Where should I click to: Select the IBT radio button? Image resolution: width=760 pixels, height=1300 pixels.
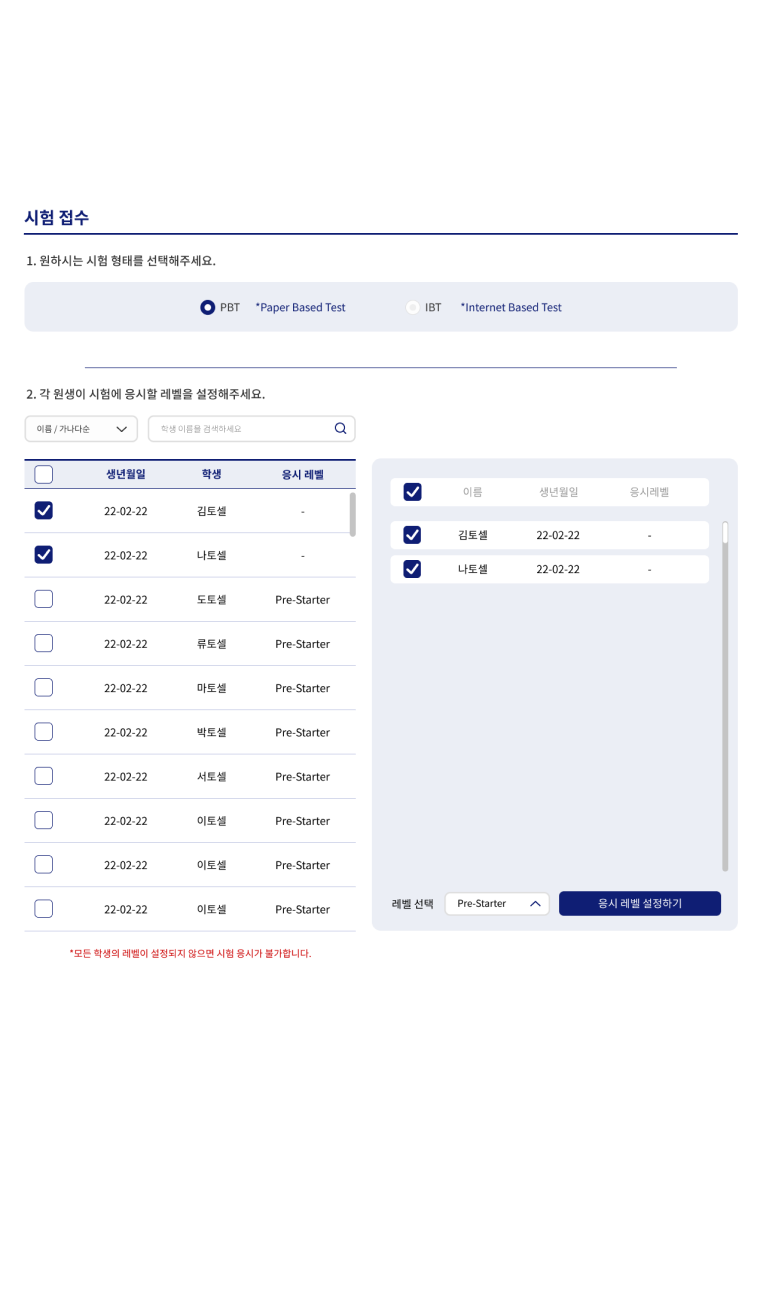pos(412,307)
